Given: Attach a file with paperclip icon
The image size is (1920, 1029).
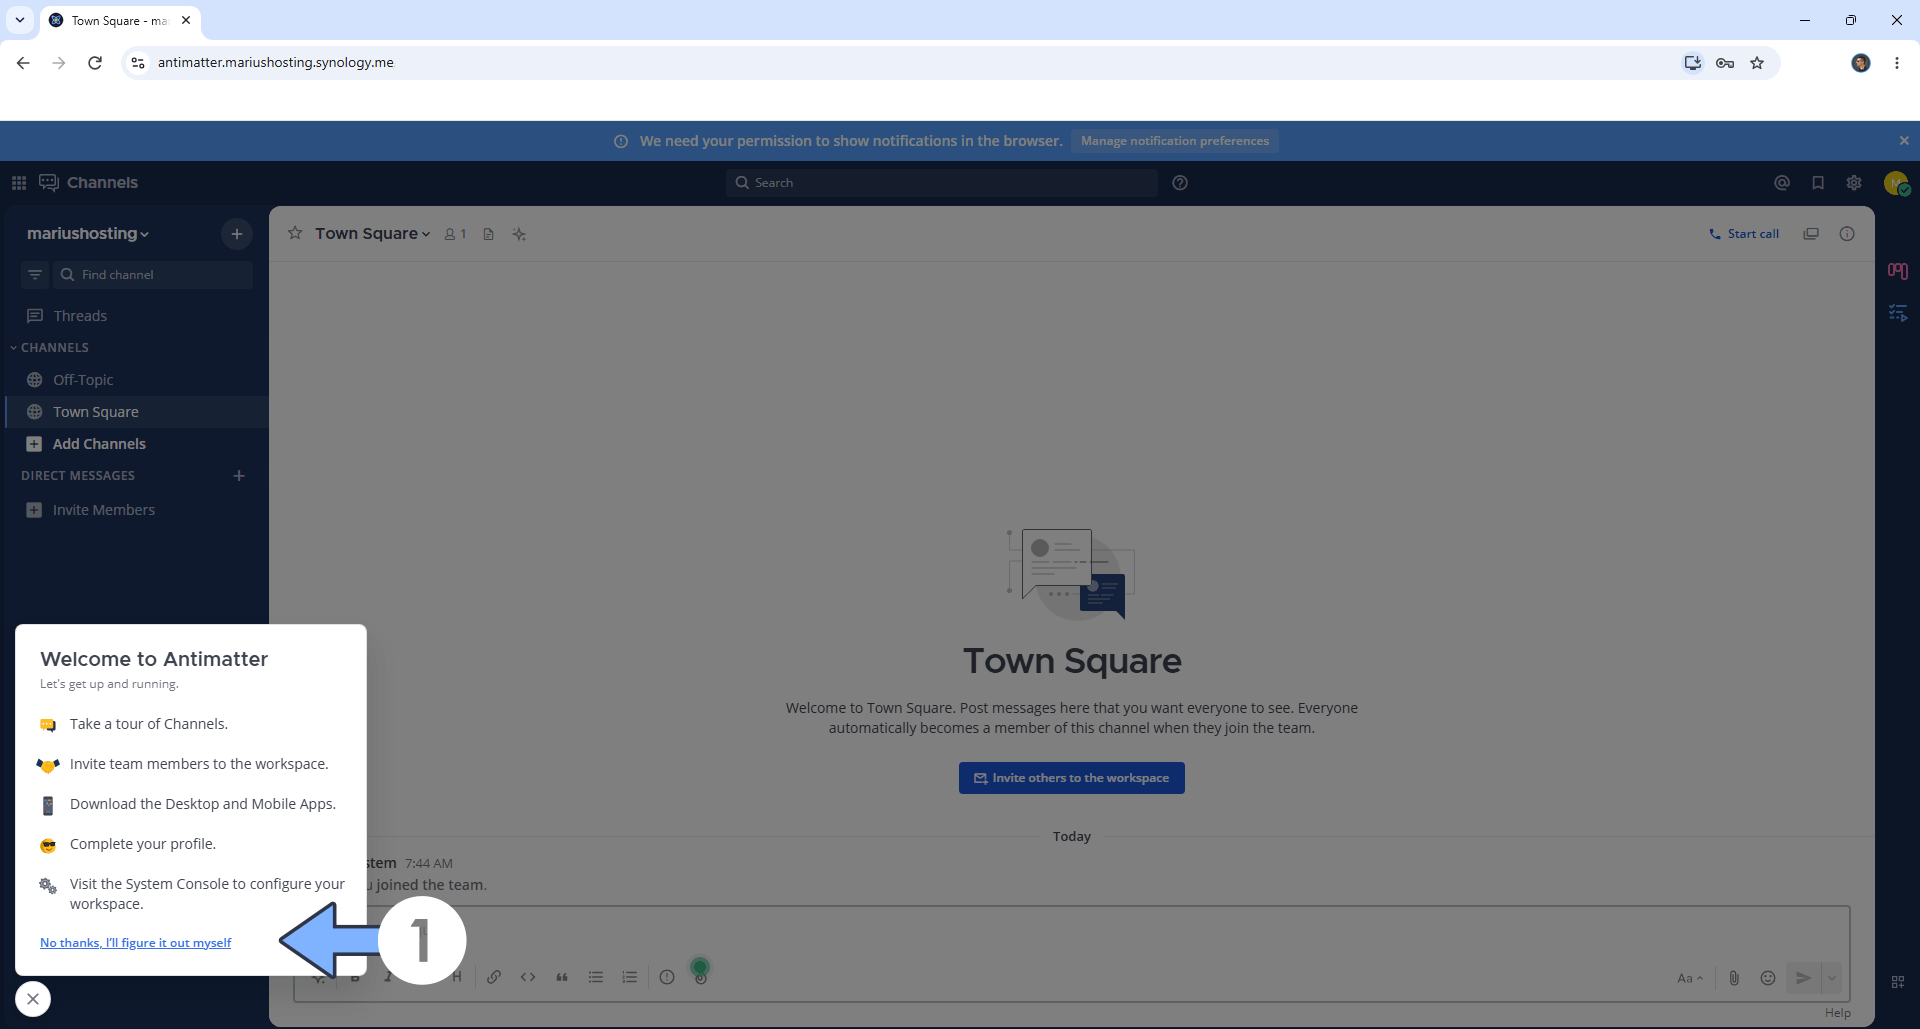Looking at the screenshot, I should (1734, 978).
